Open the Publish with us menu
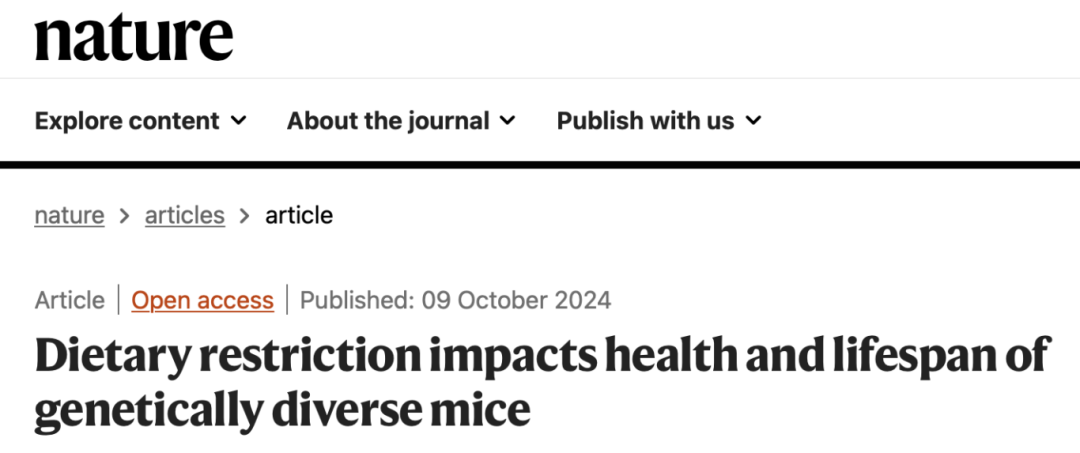Image resolution: width=1080 pixels, height=453 pixels. 659,121
